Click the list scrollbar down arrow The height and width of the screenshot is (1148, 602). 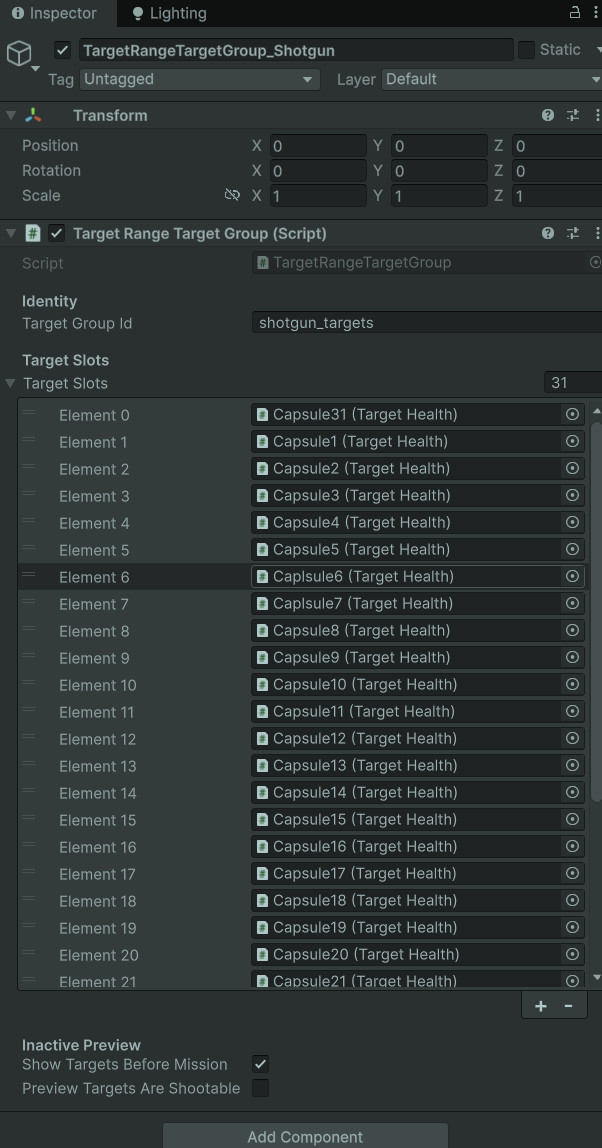pos(596,977)
